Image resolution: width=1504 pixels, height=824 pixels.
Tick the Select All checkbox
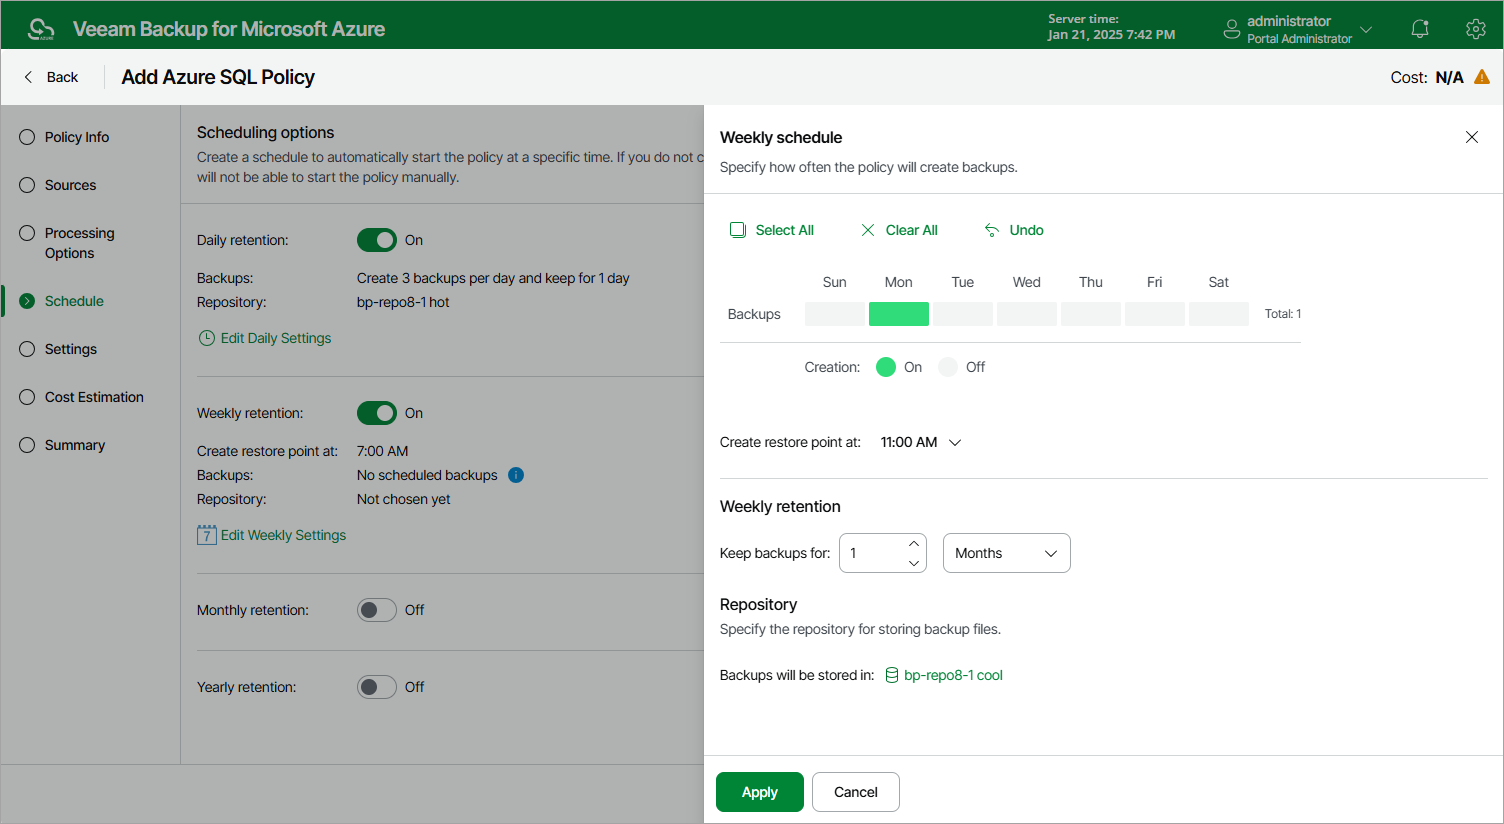738,230
